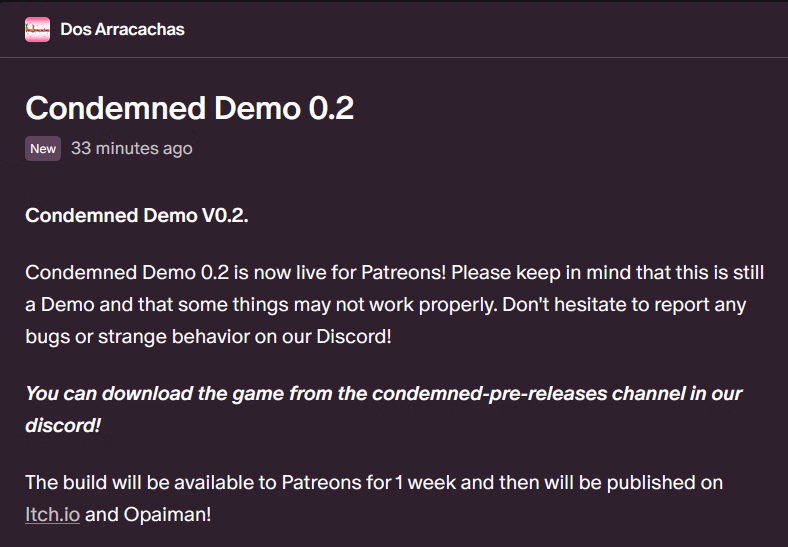This screenshot has width=788, height=547.
Task: Click the bold Condemned Demo V0.2. heading
Action: pos(136,216)
